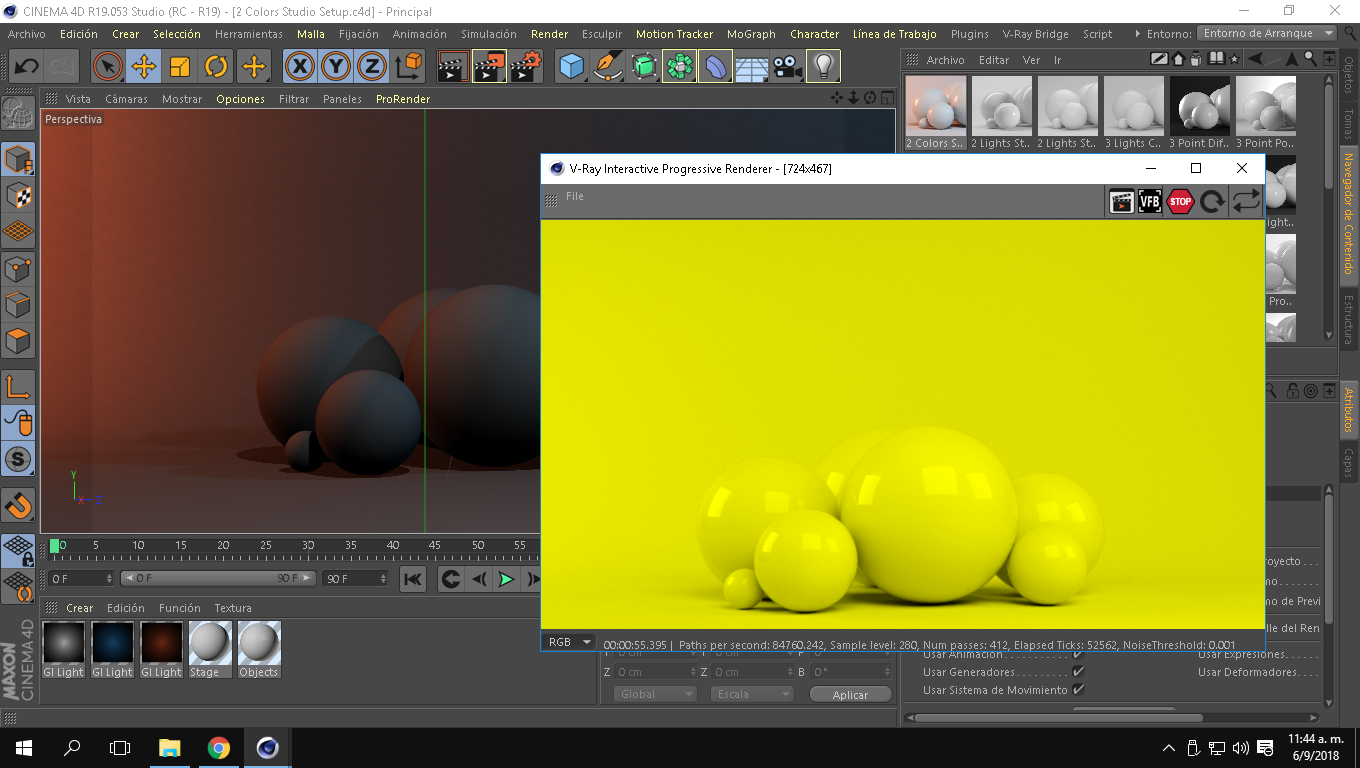Toggle the X axis lock

(299, 67)
